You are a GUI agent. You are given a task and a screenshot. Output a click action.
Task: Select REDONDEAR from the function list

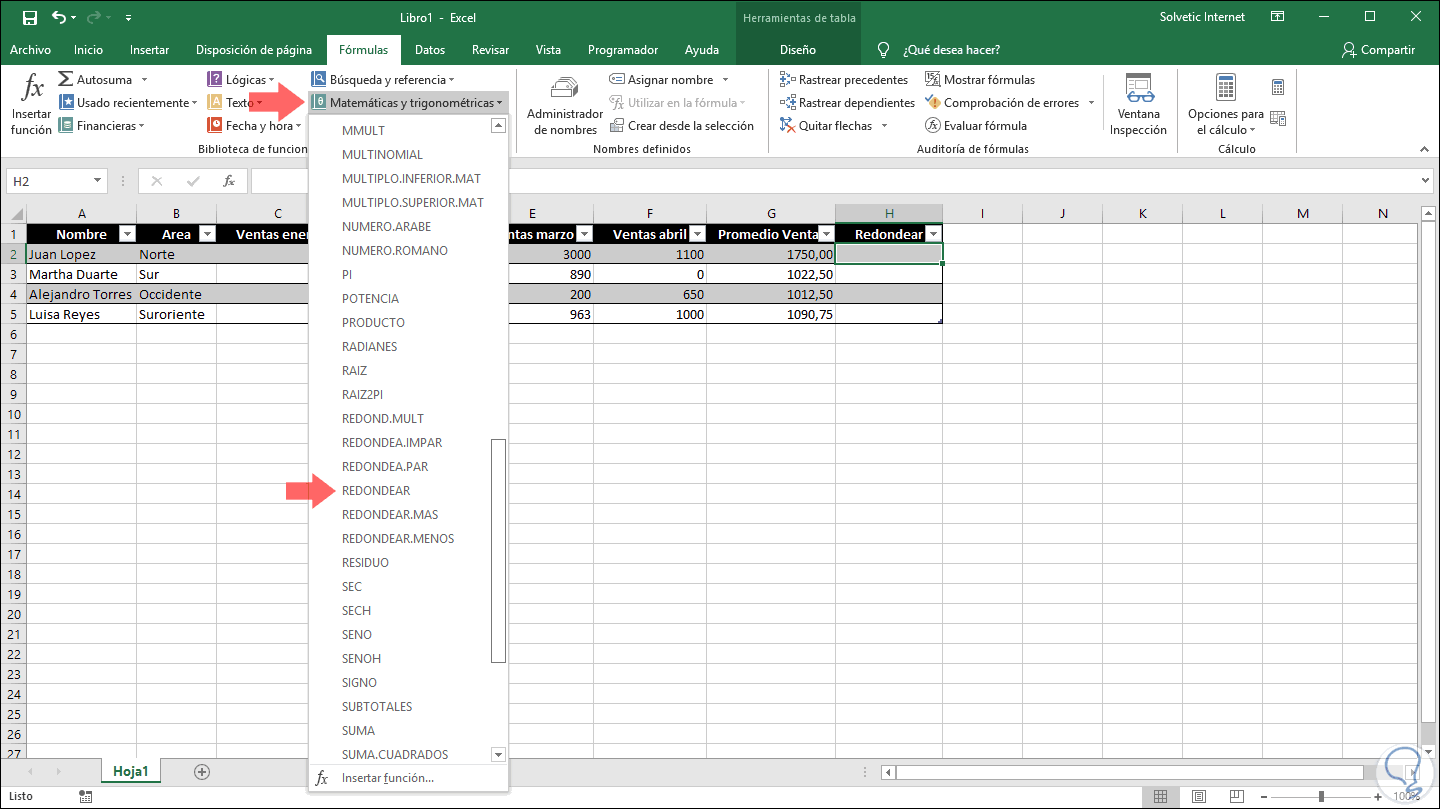tap(376, 491)
